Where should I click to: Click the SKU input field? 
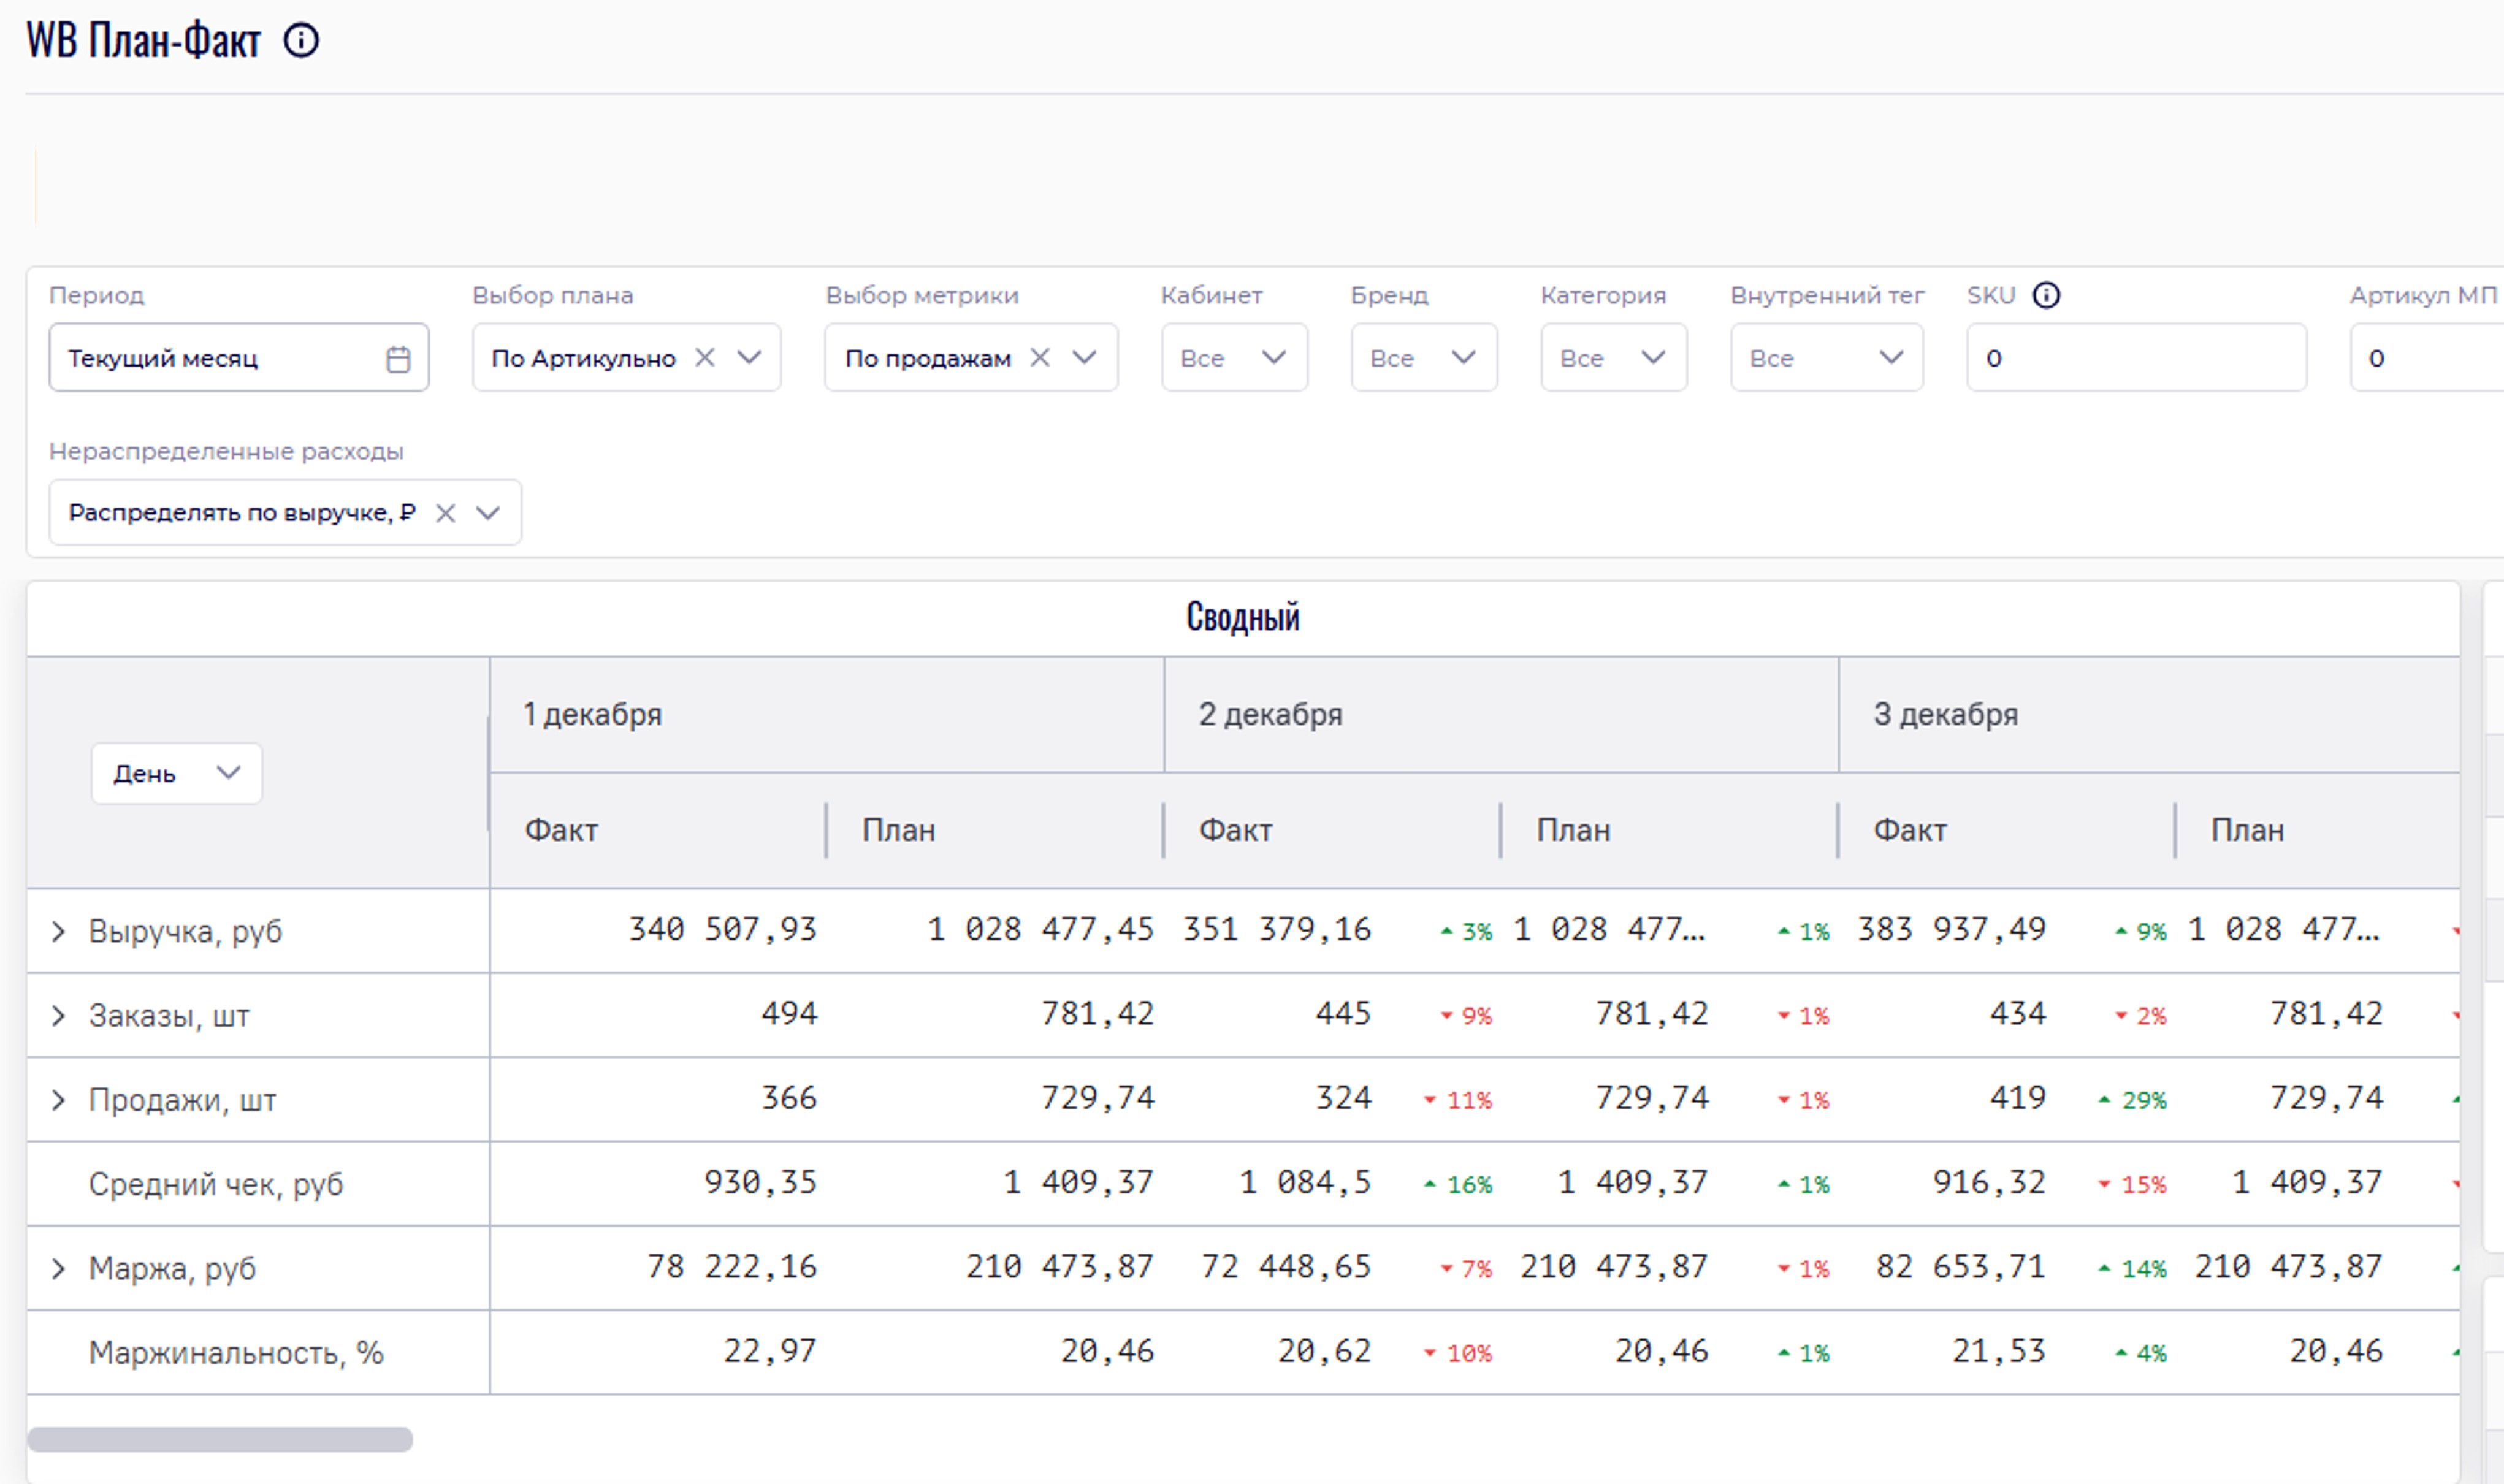(x=2136, y=358)
